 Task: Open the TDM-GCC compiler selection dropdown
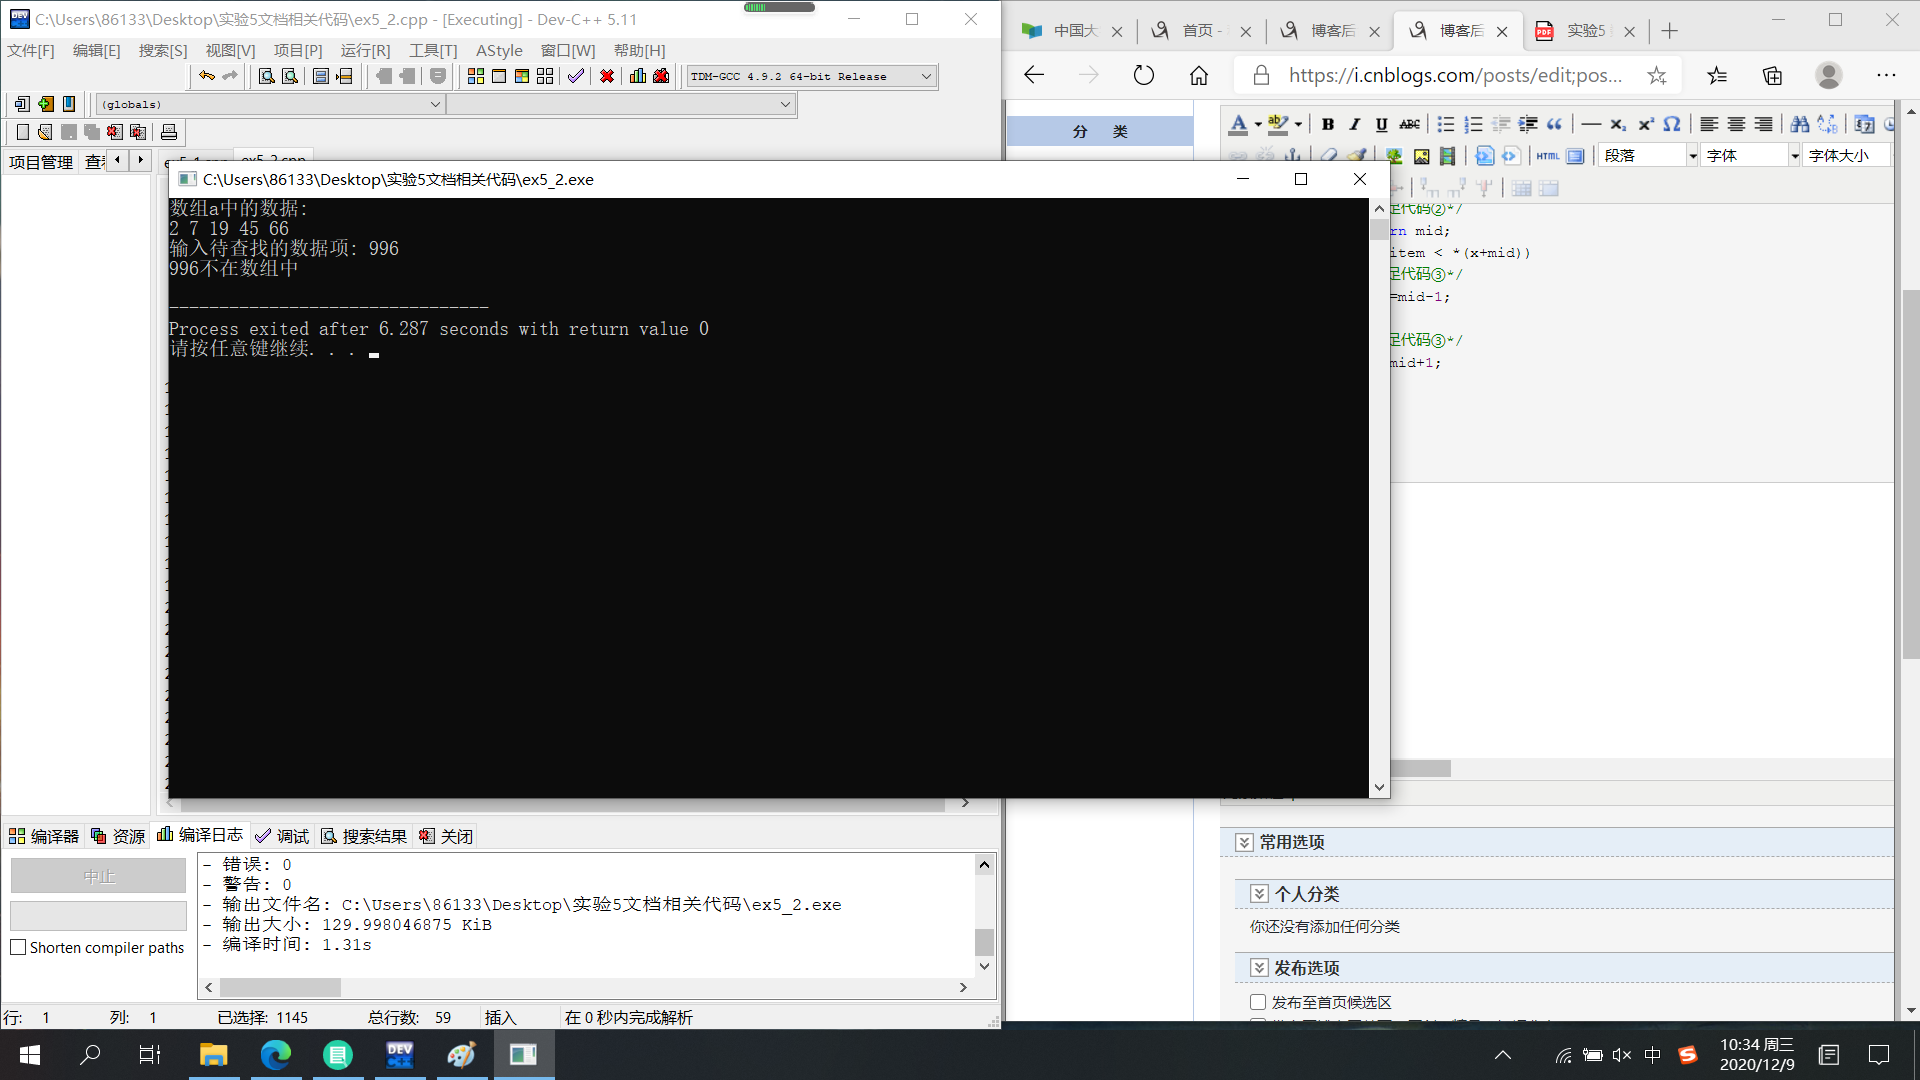(x=926, y=76)
